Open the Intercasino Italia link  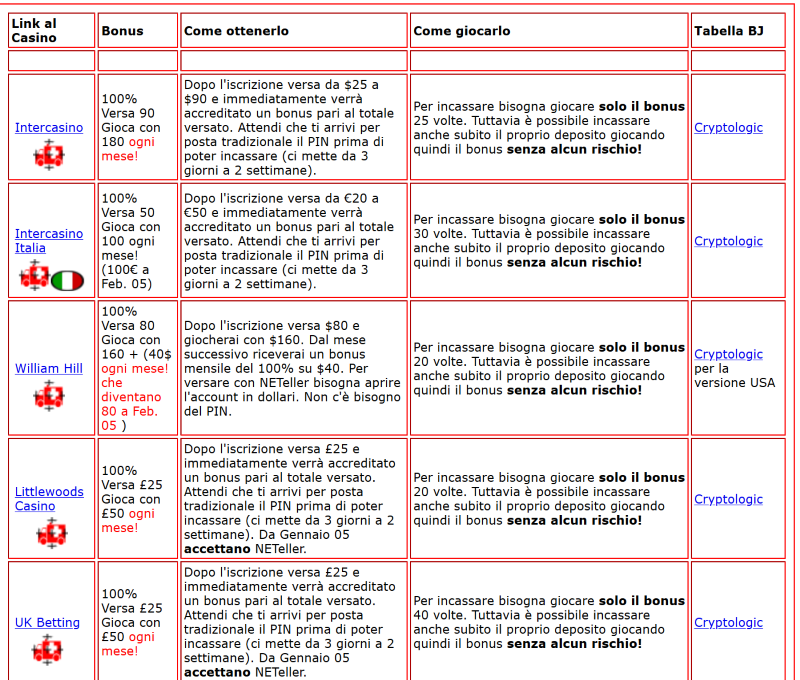tap(49, 240)
